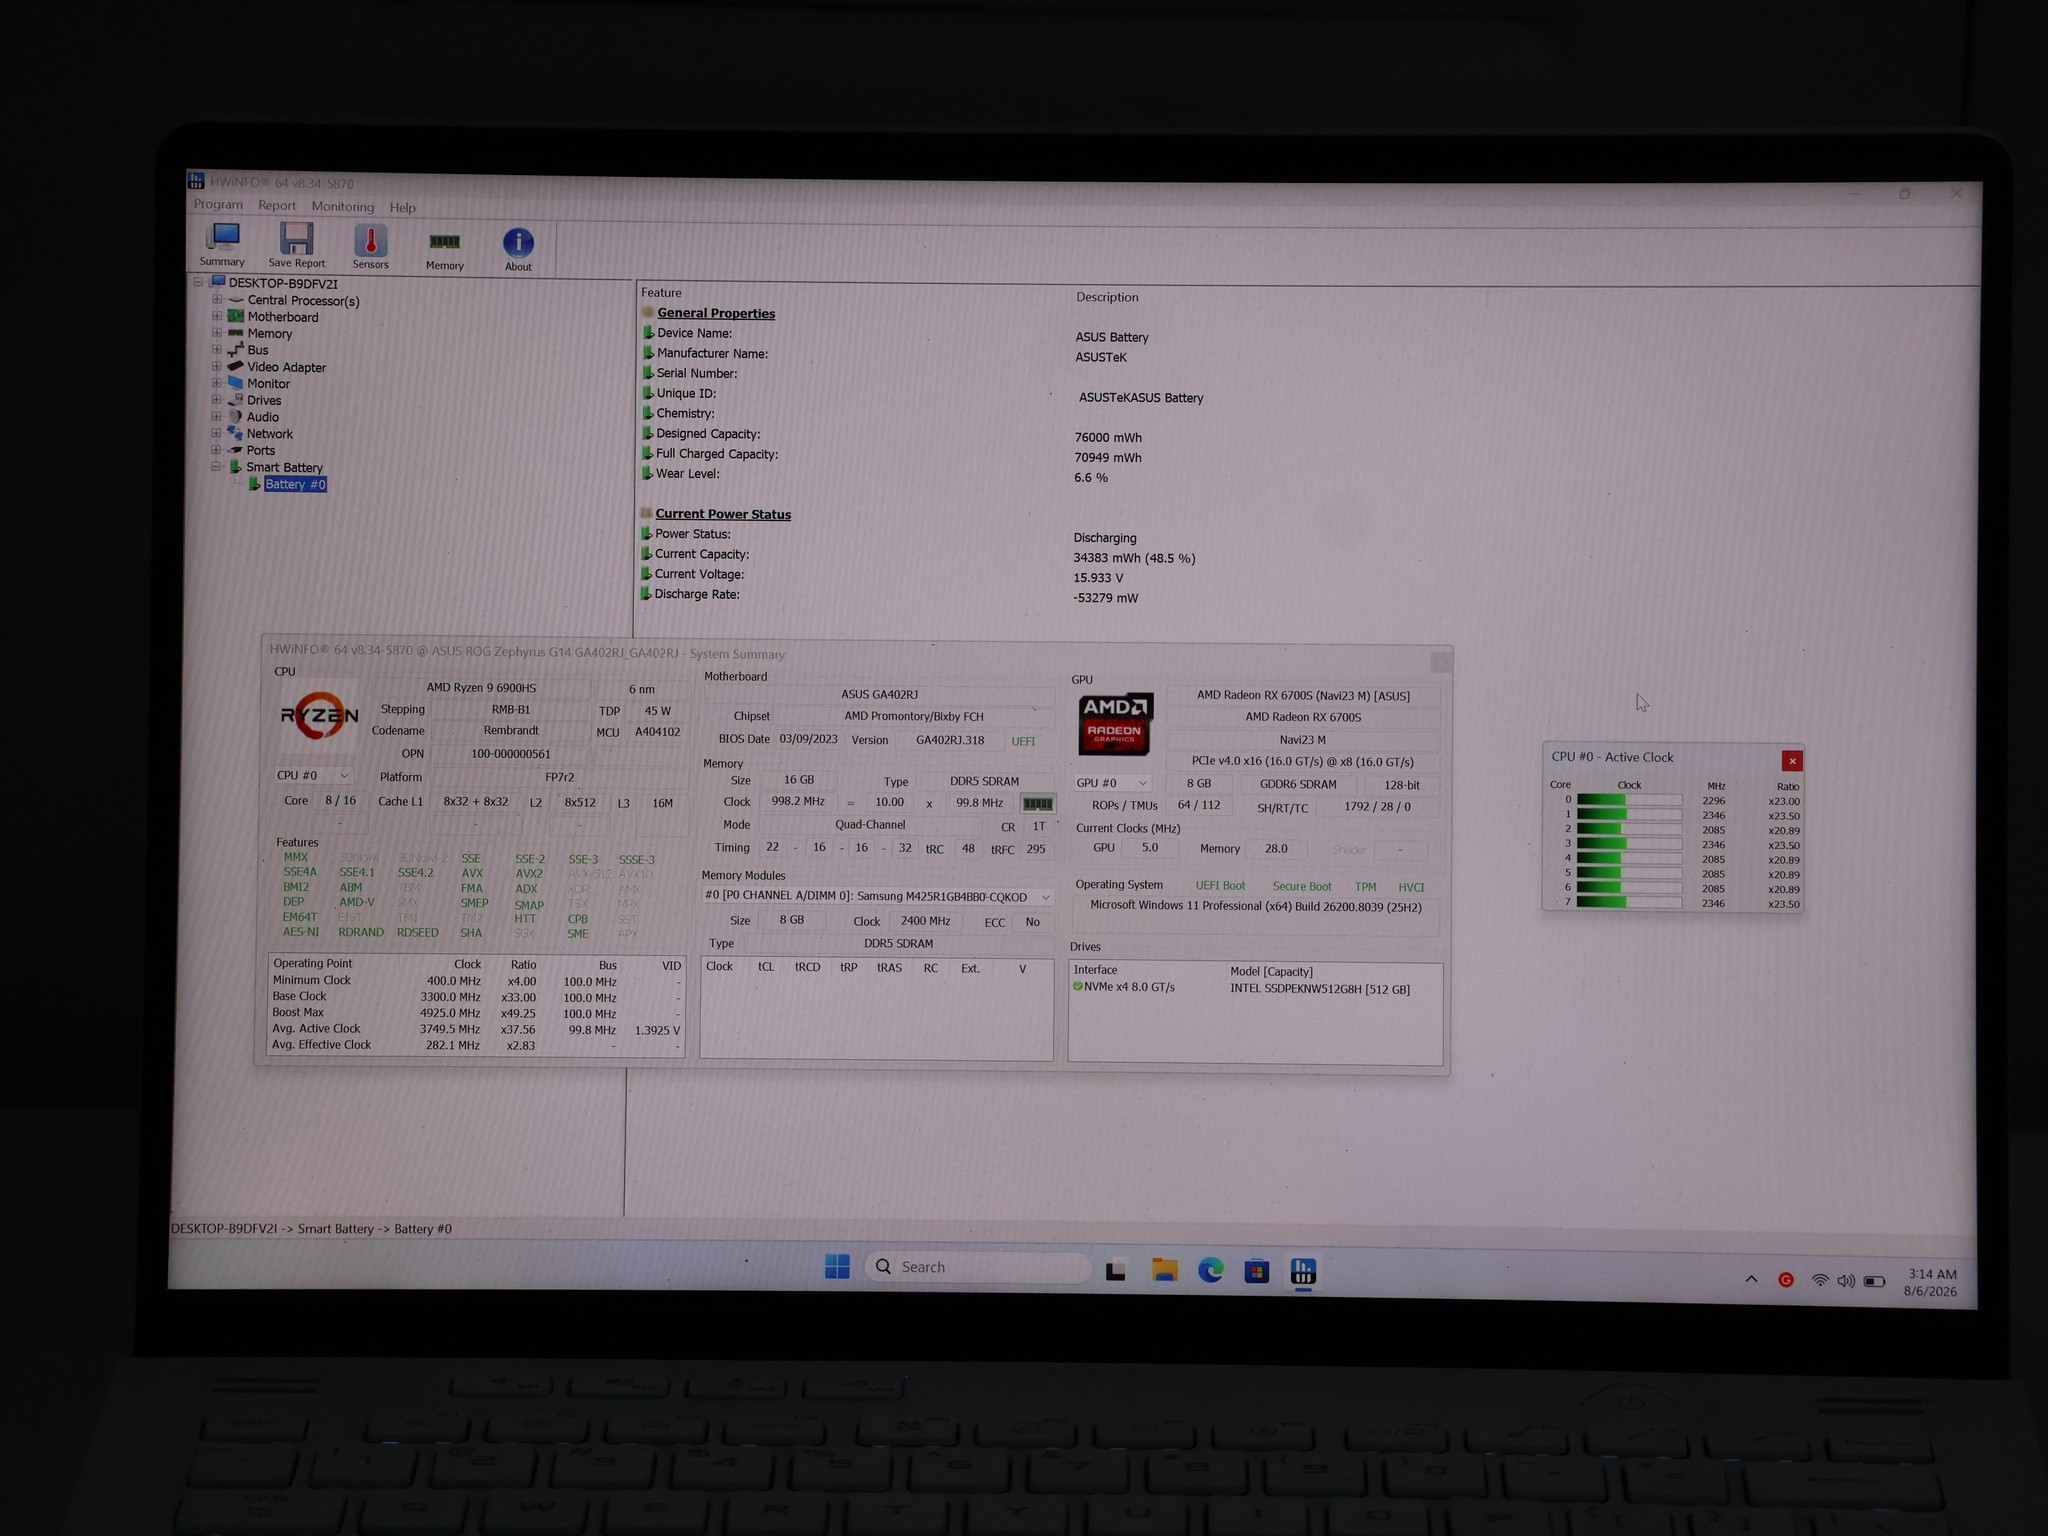Click the volume speaker tray icon

click(1846, 1281)
